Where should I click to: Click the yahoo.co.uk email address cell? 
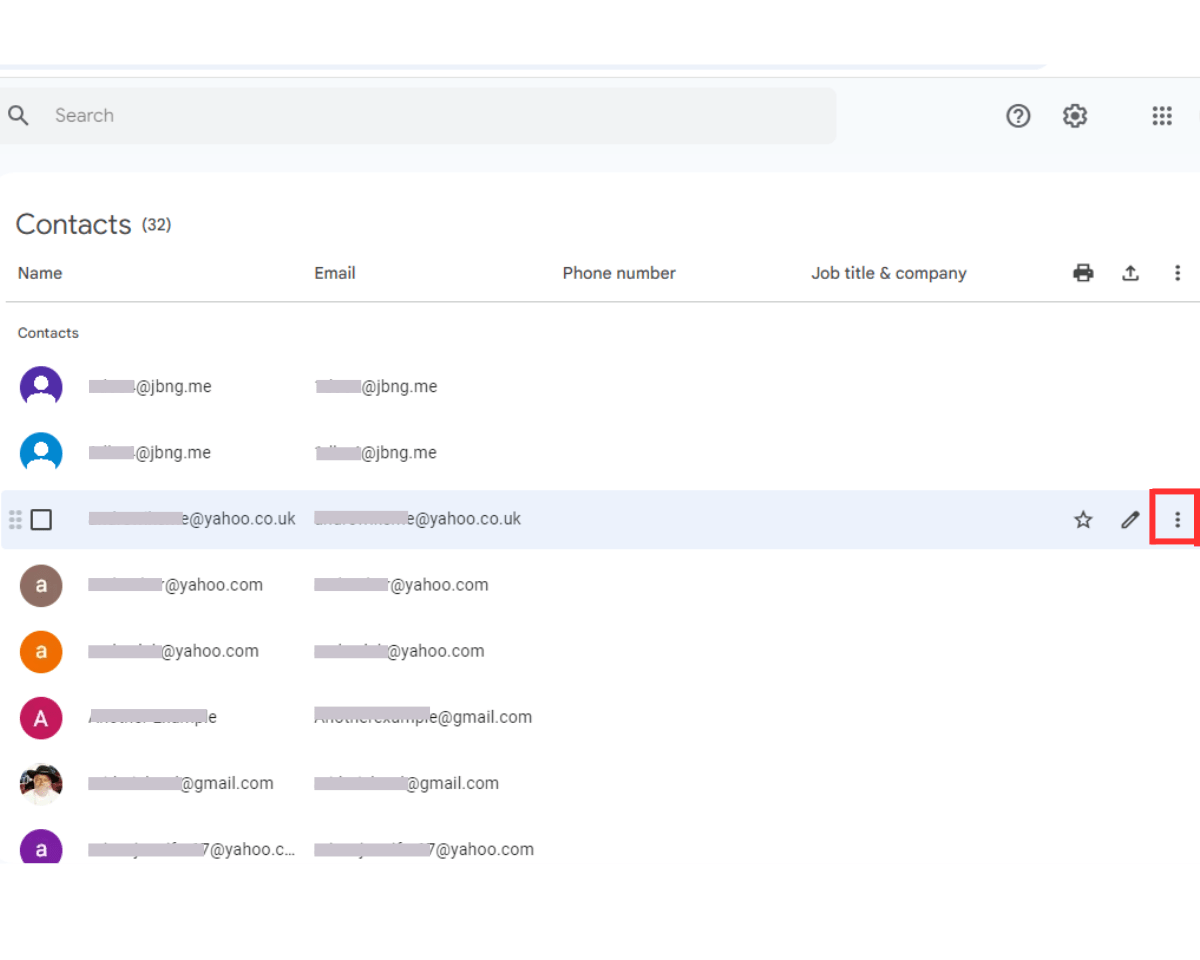(x=418, y=519)
